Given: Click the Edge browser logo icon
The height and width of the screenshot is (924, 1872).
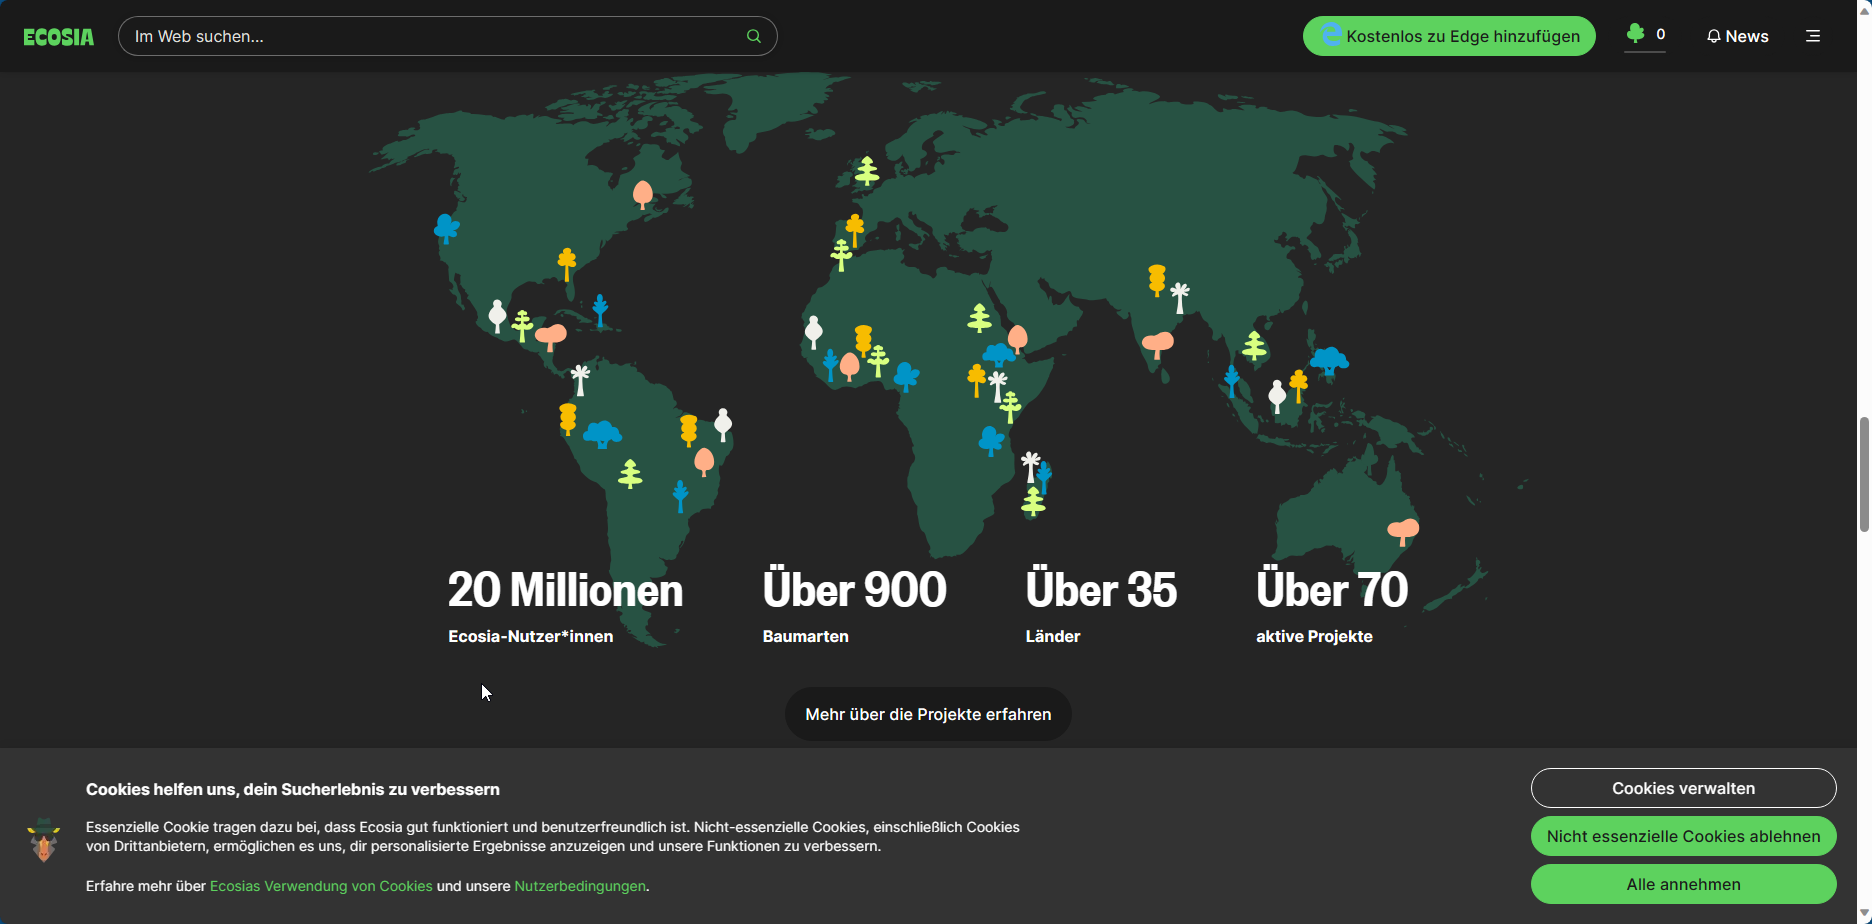Looking at the screenshot, I should click(x=1331, y=36).
